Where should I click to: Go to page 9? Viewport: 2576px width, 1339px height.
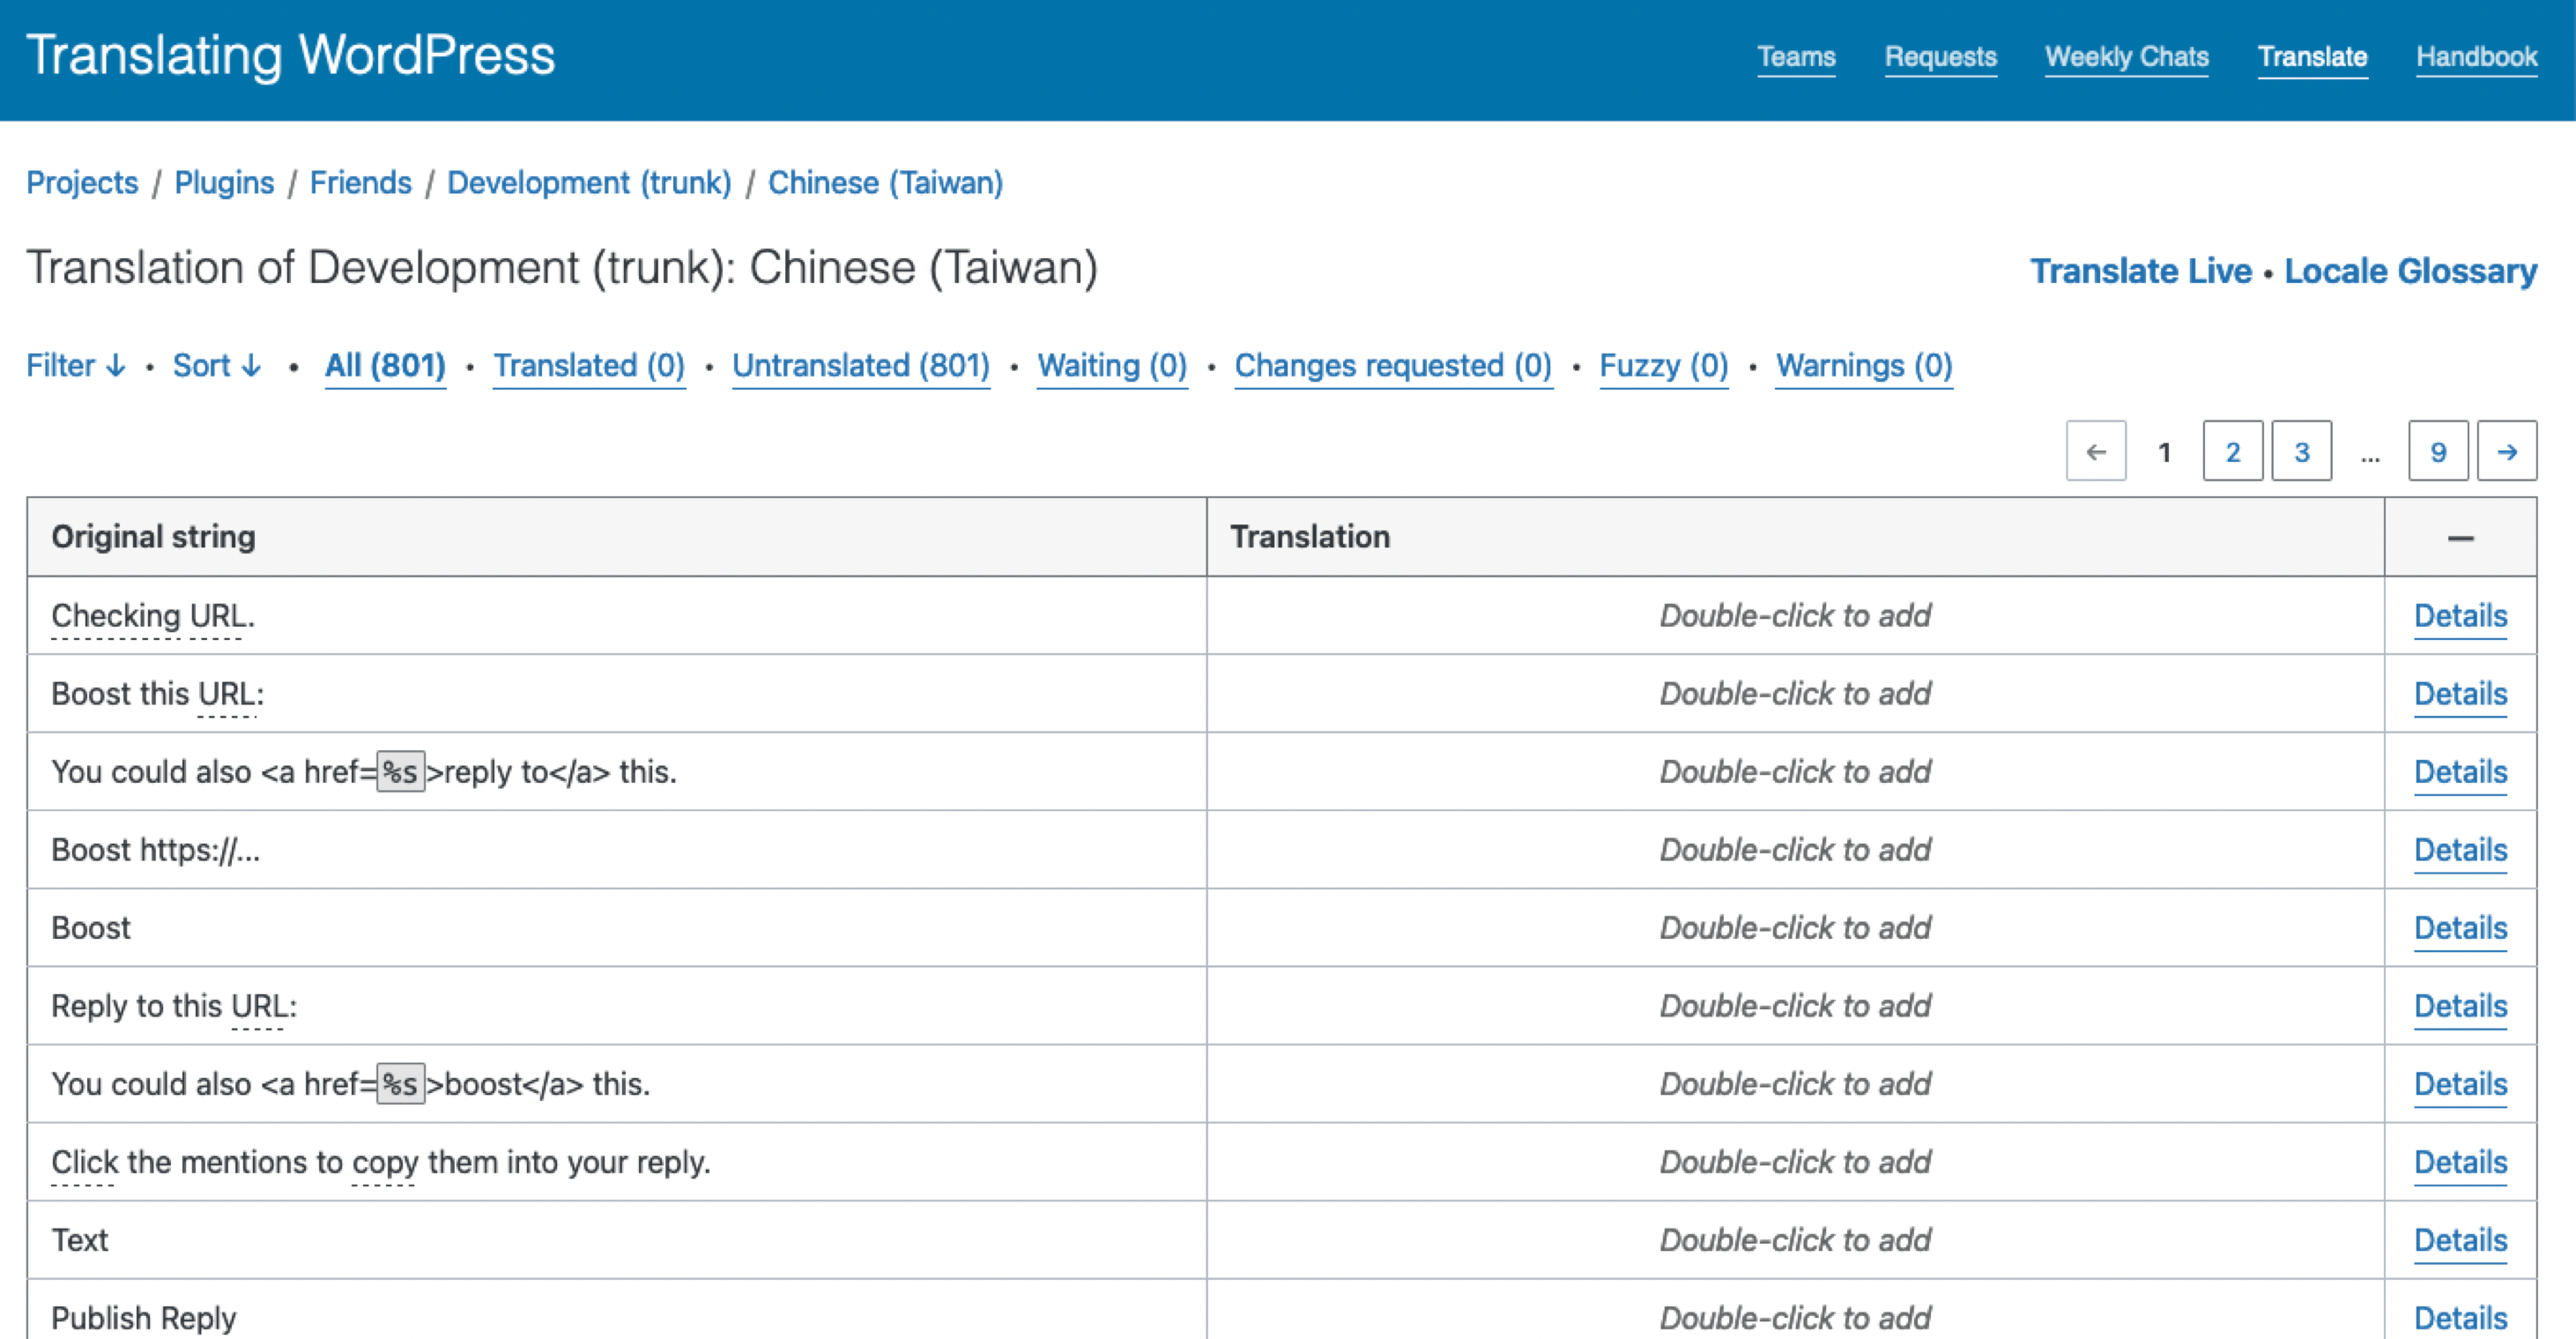coord(2438,451)
